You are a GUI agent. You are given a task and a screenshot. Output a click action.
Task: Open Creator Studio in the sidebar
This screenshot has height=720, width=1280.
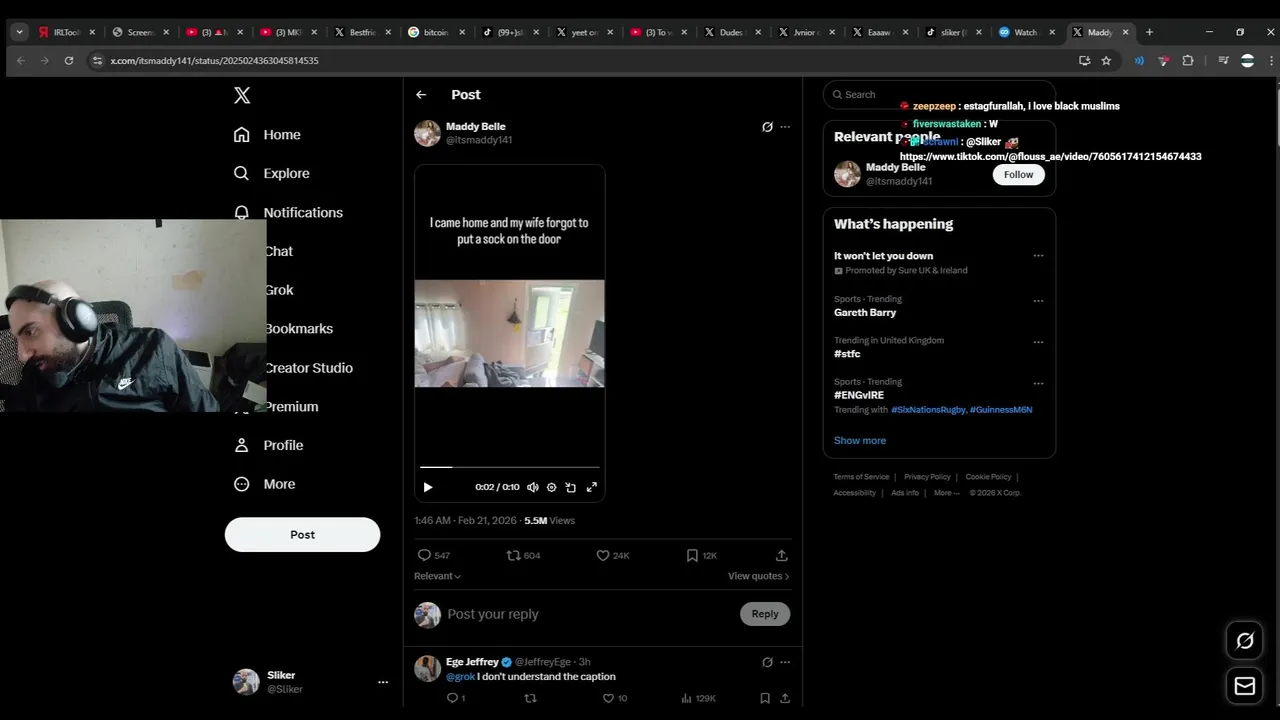coord(308,368)
